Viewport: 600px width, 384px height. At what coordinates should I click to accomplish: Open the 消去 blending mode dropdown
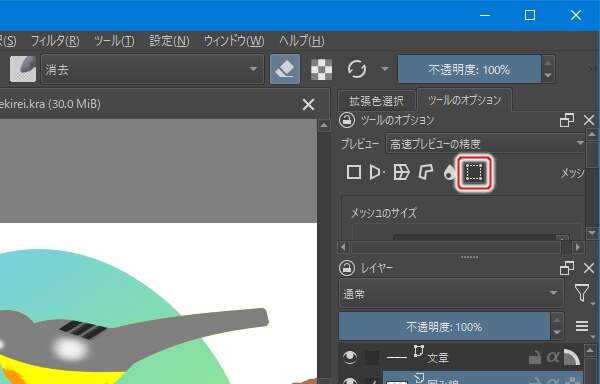pos(152,69)
